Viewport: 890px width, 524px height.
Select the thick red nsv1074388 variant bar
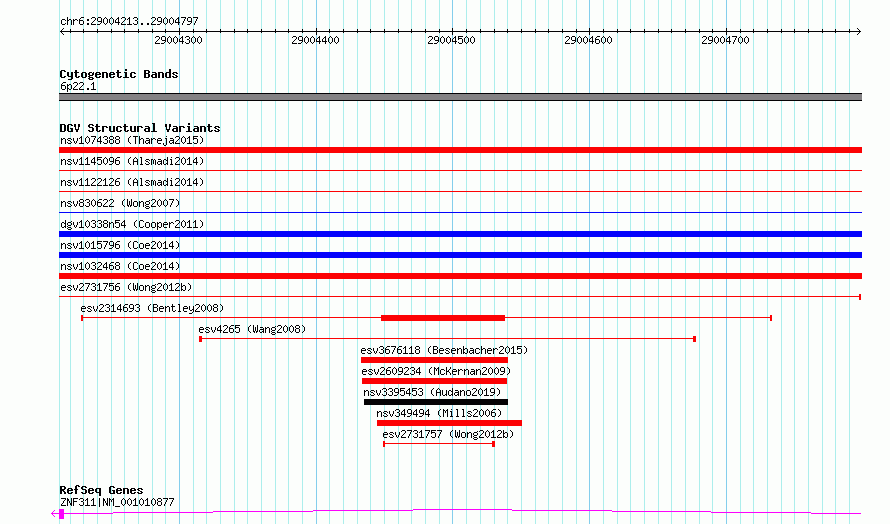coord(460,150)
